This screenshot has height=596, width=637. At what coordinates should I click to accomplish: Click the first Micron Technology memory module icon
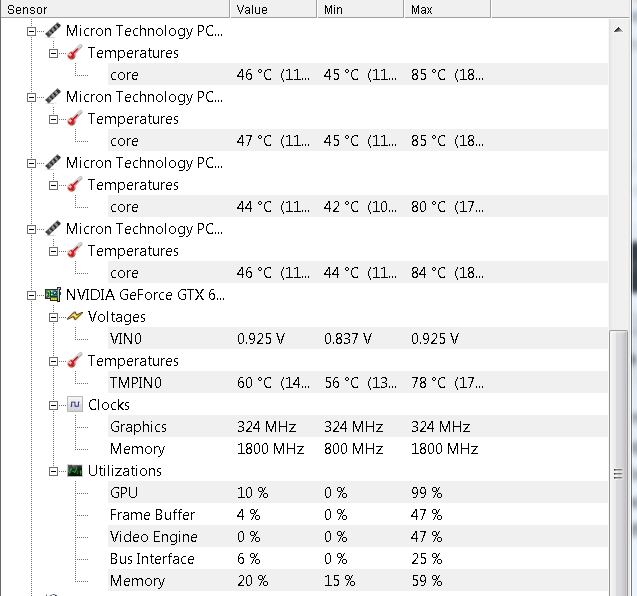53,30
